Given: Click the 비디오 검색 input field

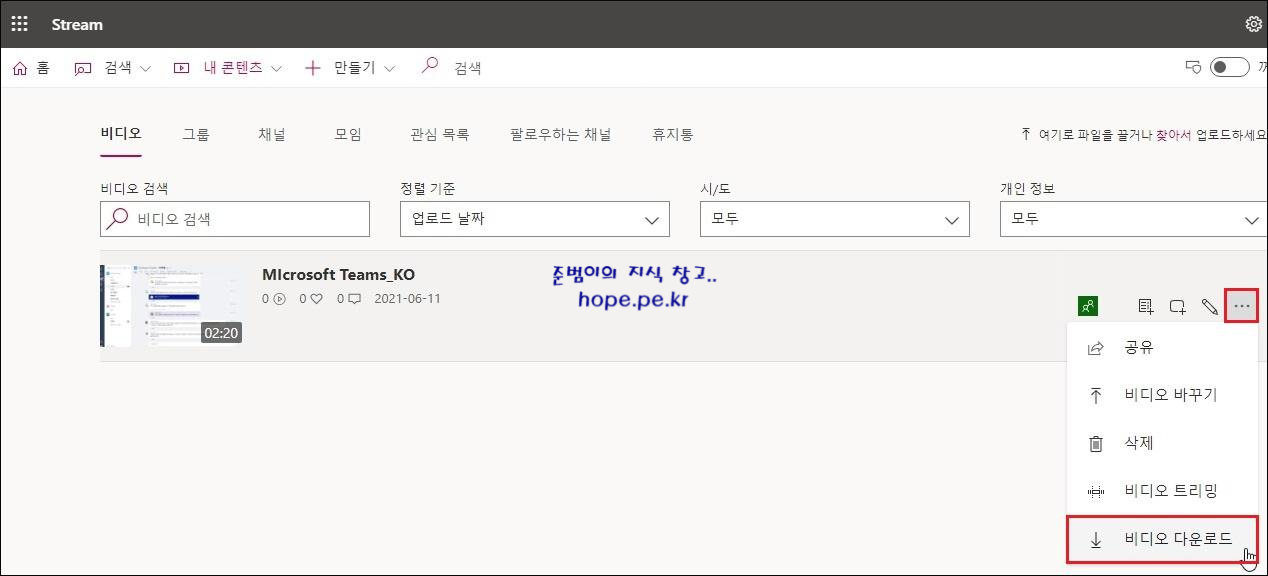Looking at the screenshot, I should click(235, 219).
